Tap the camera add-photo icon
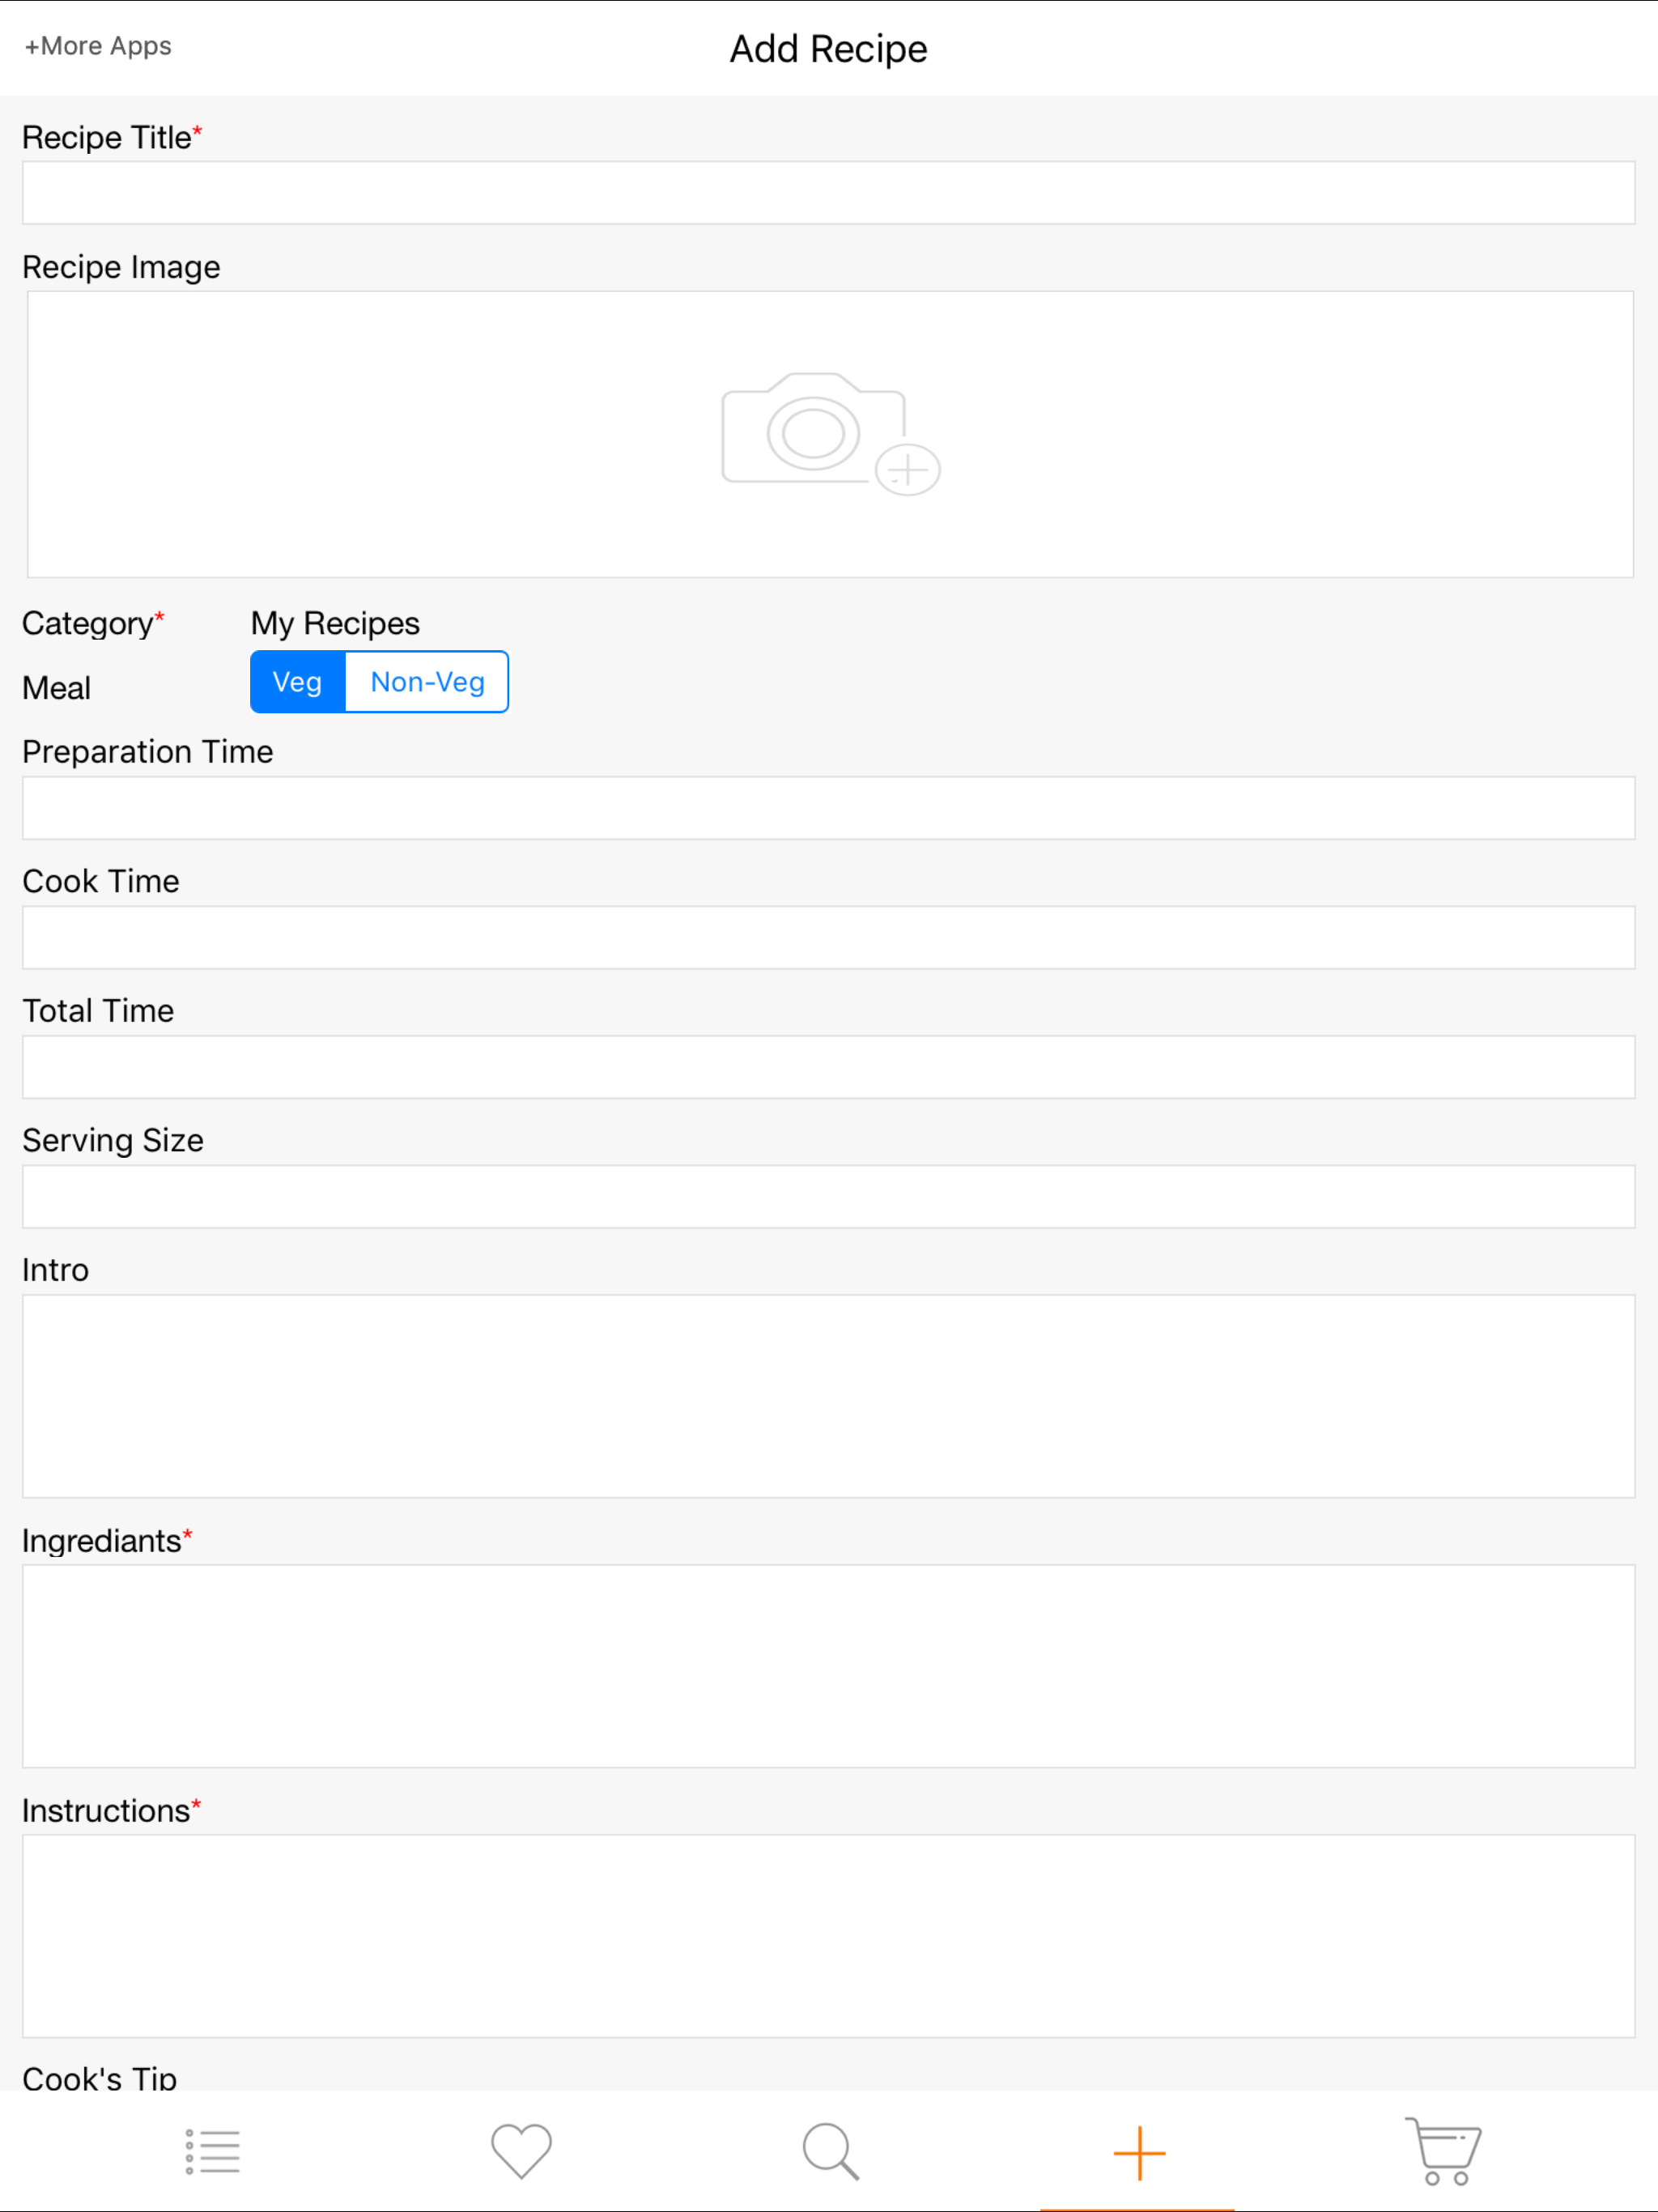The height and width of the screenshot is (2212, 1658). pyautogui.click(x=829, y=433)
